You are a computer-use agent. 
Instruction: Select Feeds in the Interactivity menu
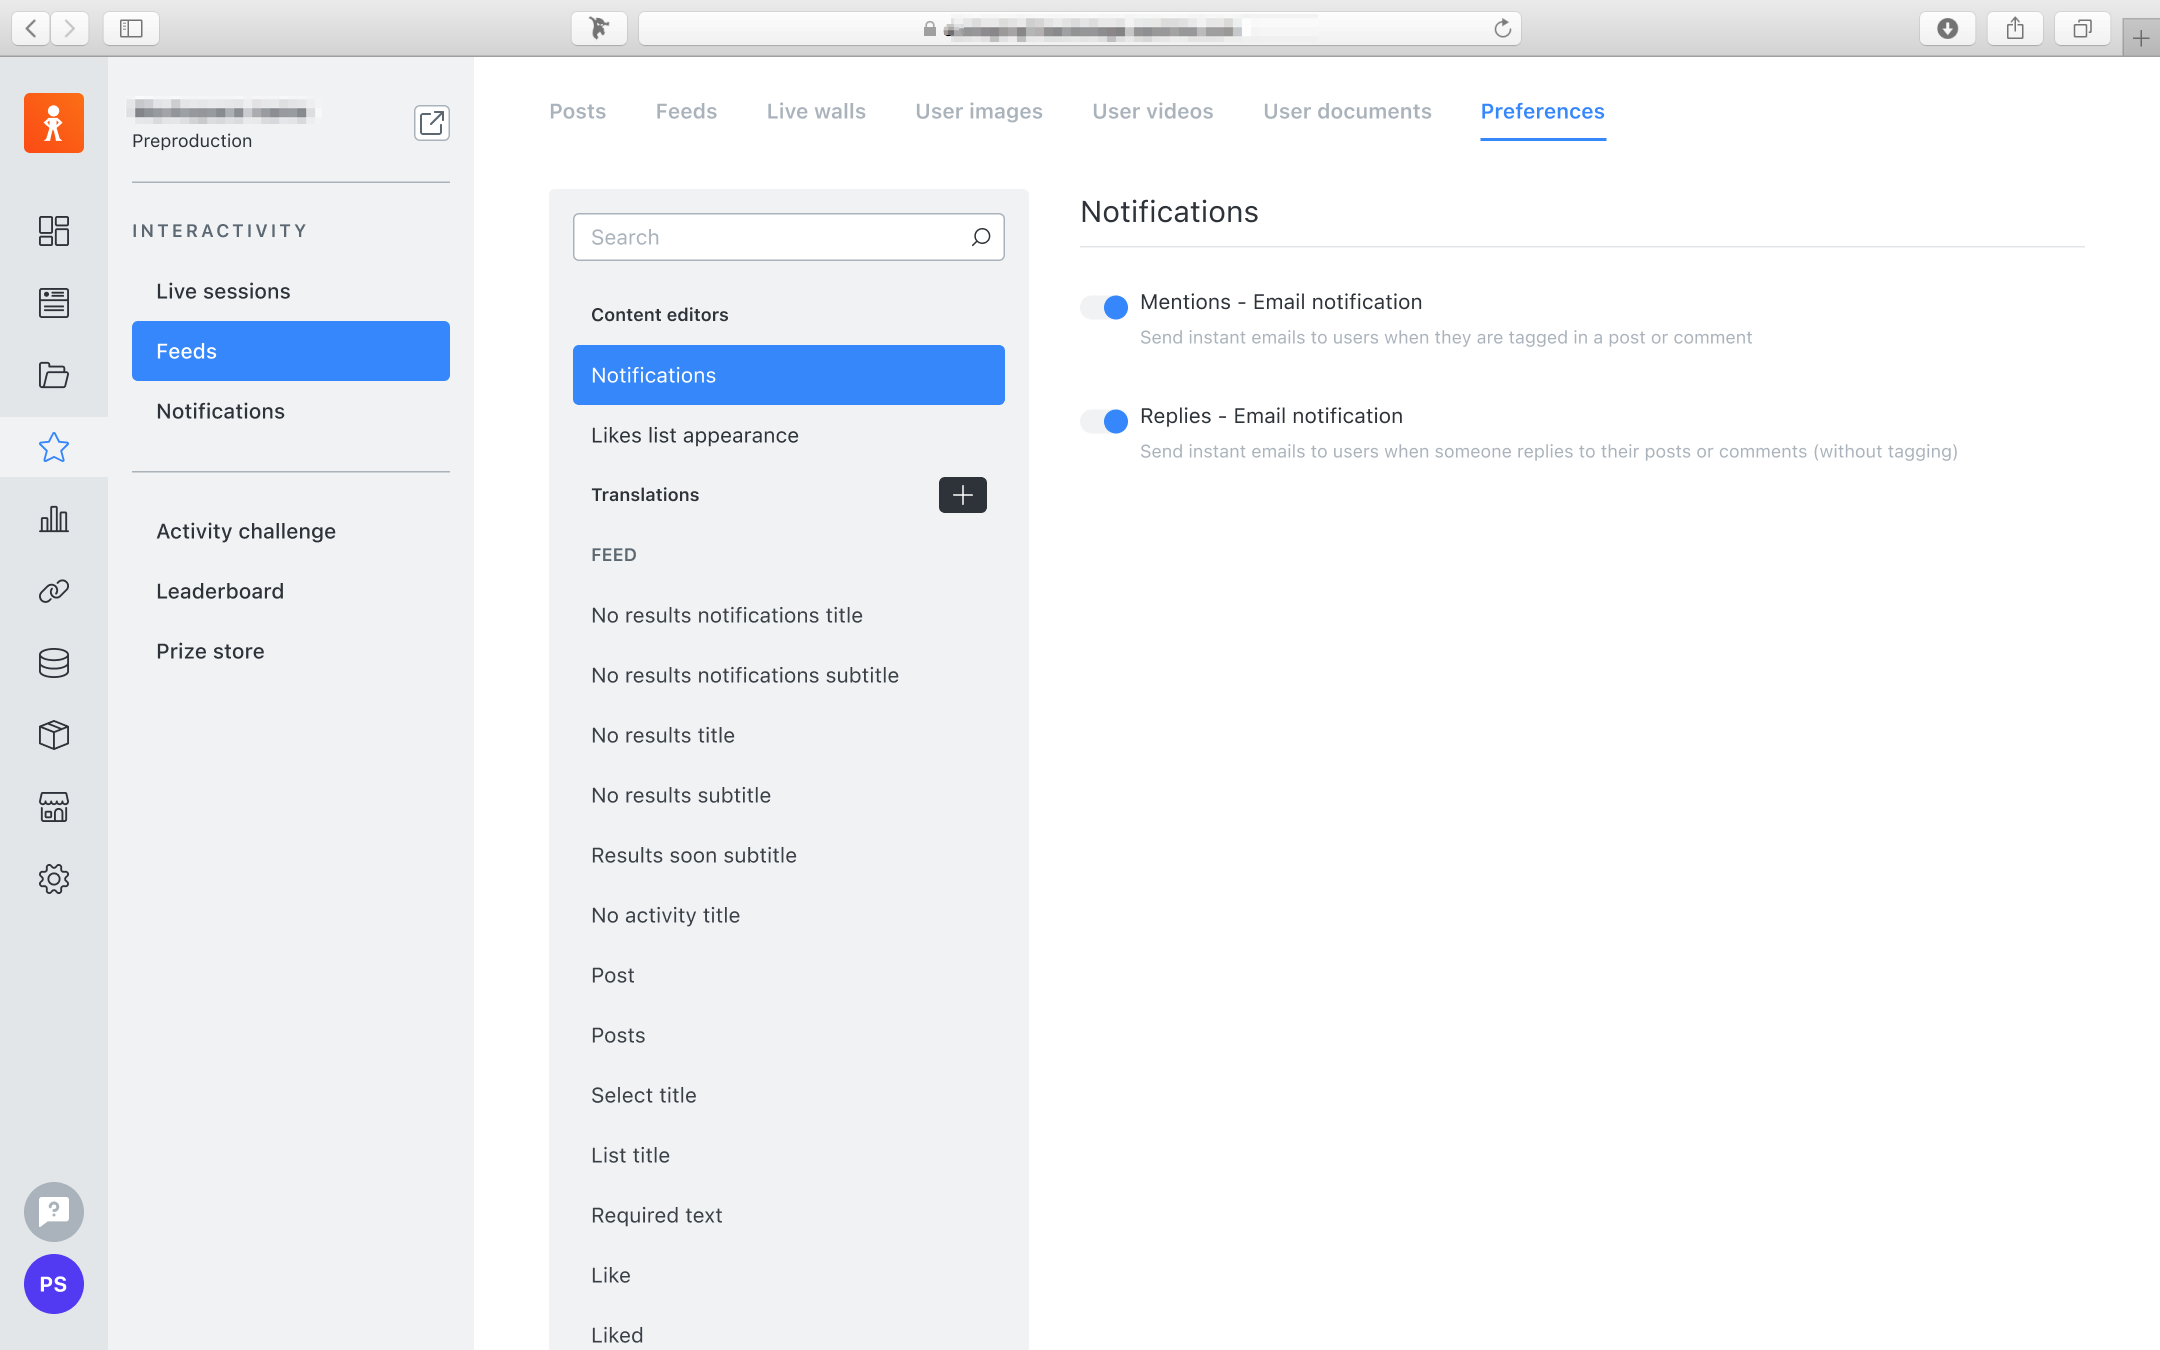[x=291, y=351]
